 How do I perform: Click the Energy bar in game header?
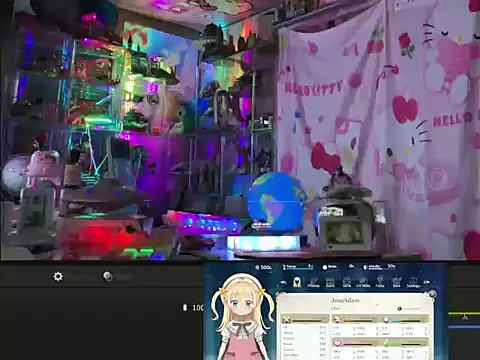click(298, 267)
